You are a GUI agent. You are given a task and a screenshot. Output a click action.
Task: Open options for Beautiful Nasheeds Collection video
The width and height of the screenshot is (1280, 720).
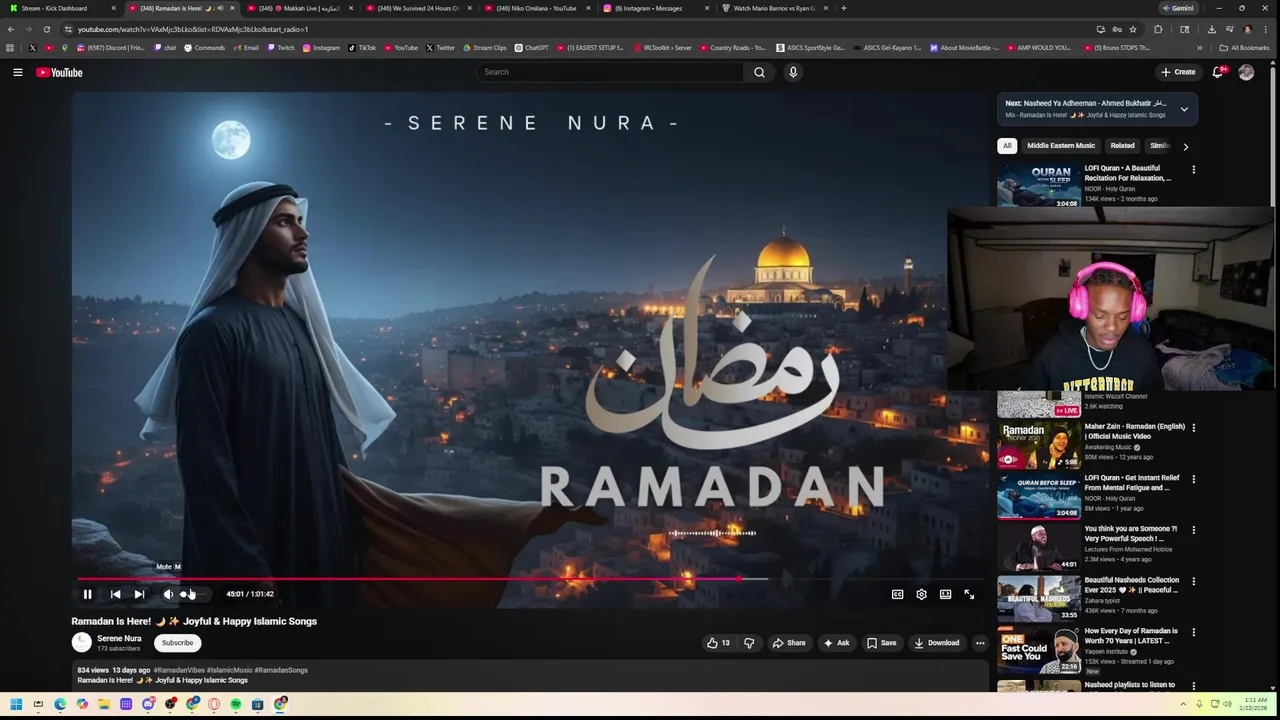point(1193,581)
